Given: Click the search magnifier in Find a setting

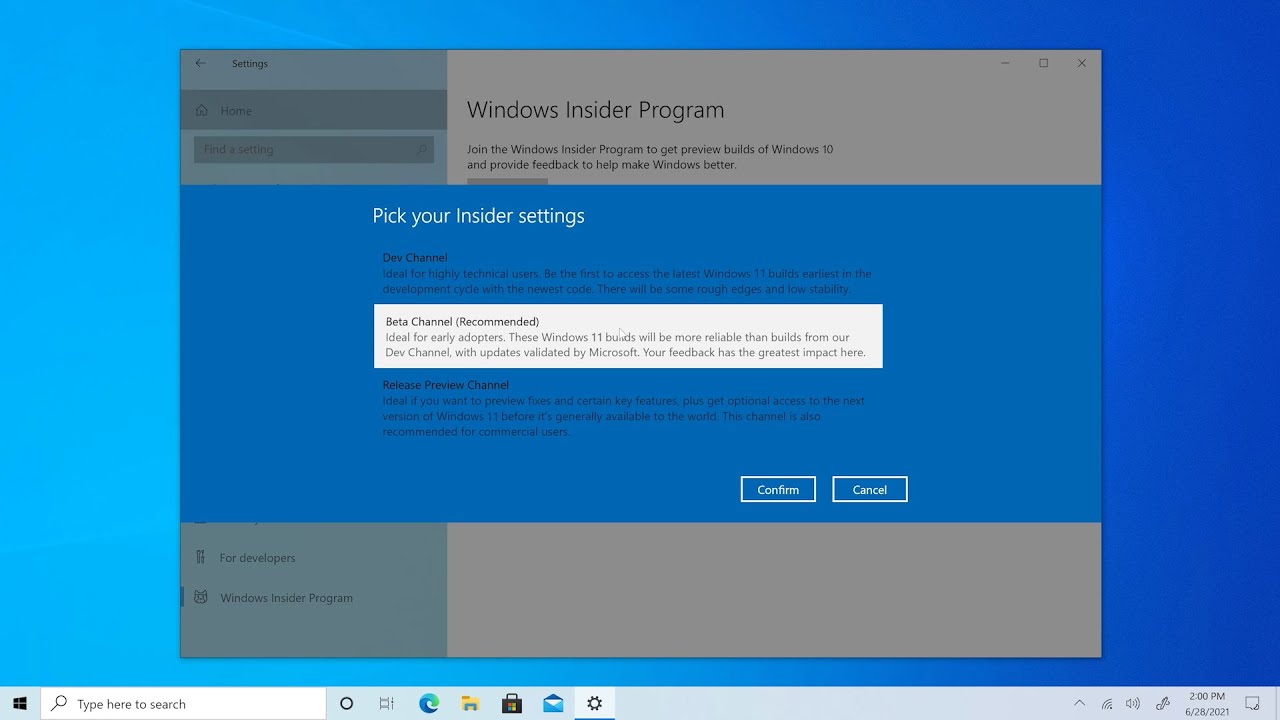Looking at the screenshot, I should pyautogui.click(x=422, y=150).
